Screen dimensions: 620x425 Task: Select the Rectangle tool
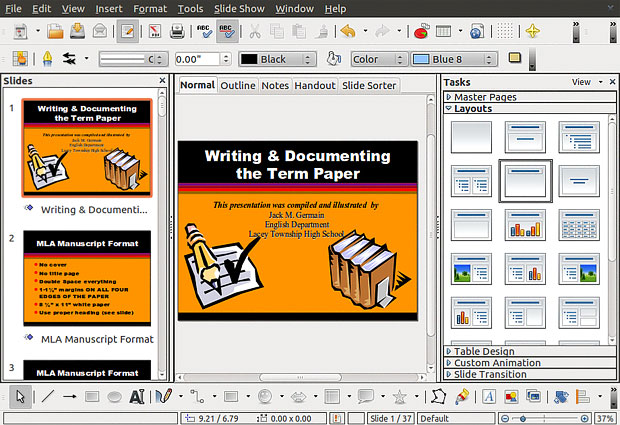[x=92, y=396]
